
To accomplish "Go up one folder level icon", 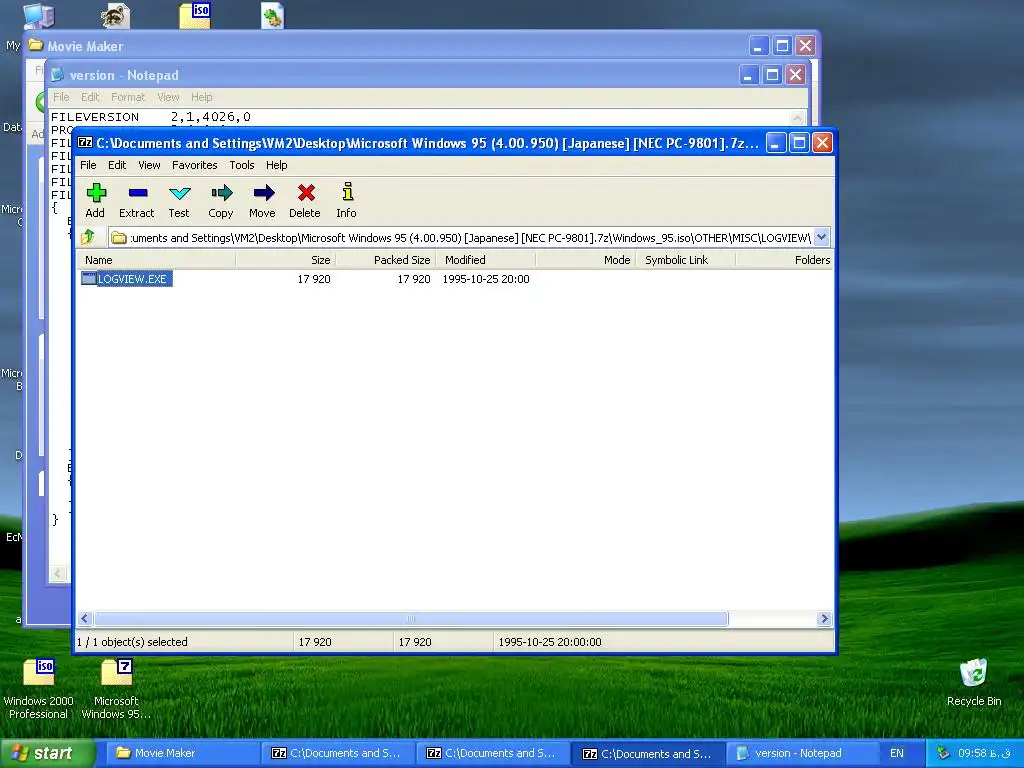I will [x=88, y=237].
